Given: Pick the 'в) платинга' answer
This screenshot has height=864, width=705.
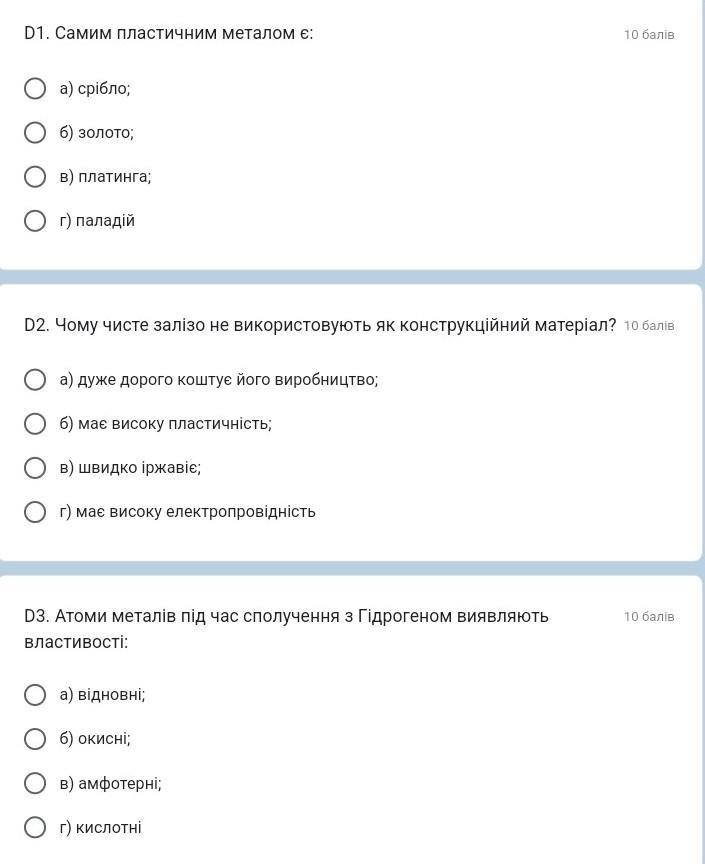Looking at the screenshot, I should [35, 177].
